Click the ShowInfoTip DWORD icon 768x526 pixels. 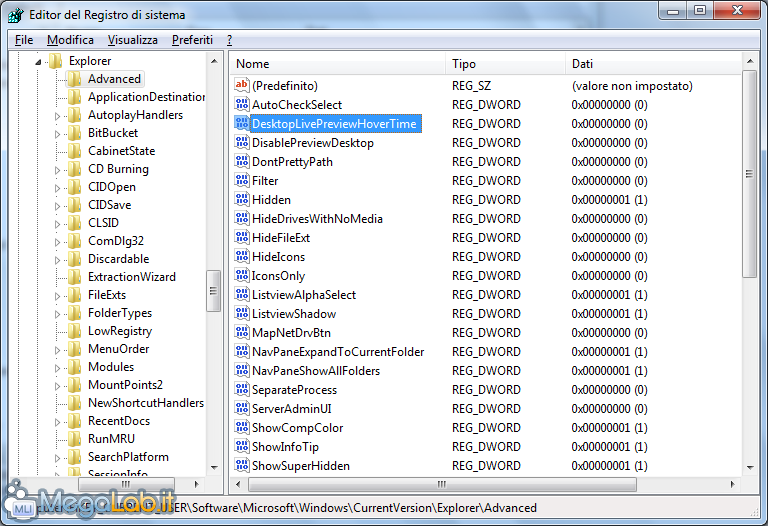(242, 447)
